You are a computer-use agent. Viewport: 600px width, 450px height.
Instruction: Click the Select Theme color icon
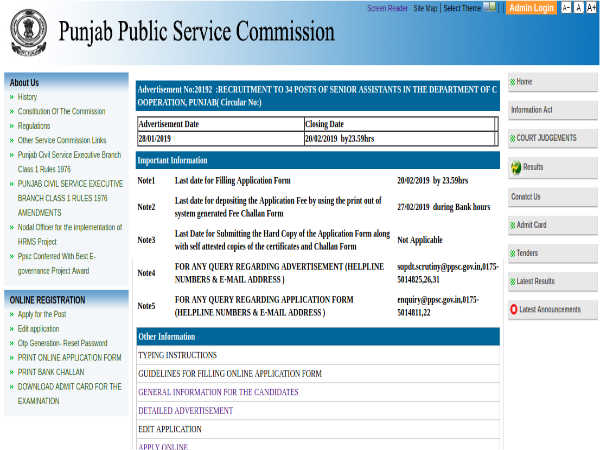coord(489,8)
